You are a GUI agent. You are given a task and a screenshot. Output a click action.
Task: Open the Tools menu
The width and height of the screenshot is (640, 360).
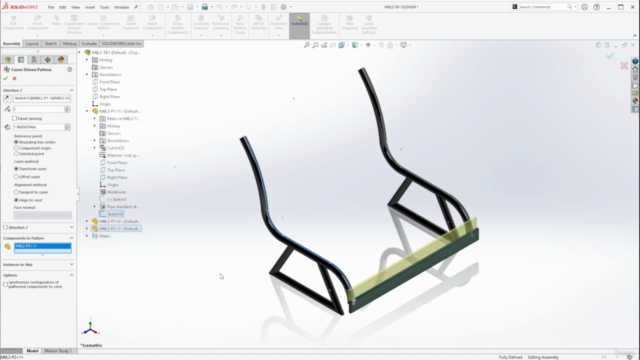click(104, 7)
